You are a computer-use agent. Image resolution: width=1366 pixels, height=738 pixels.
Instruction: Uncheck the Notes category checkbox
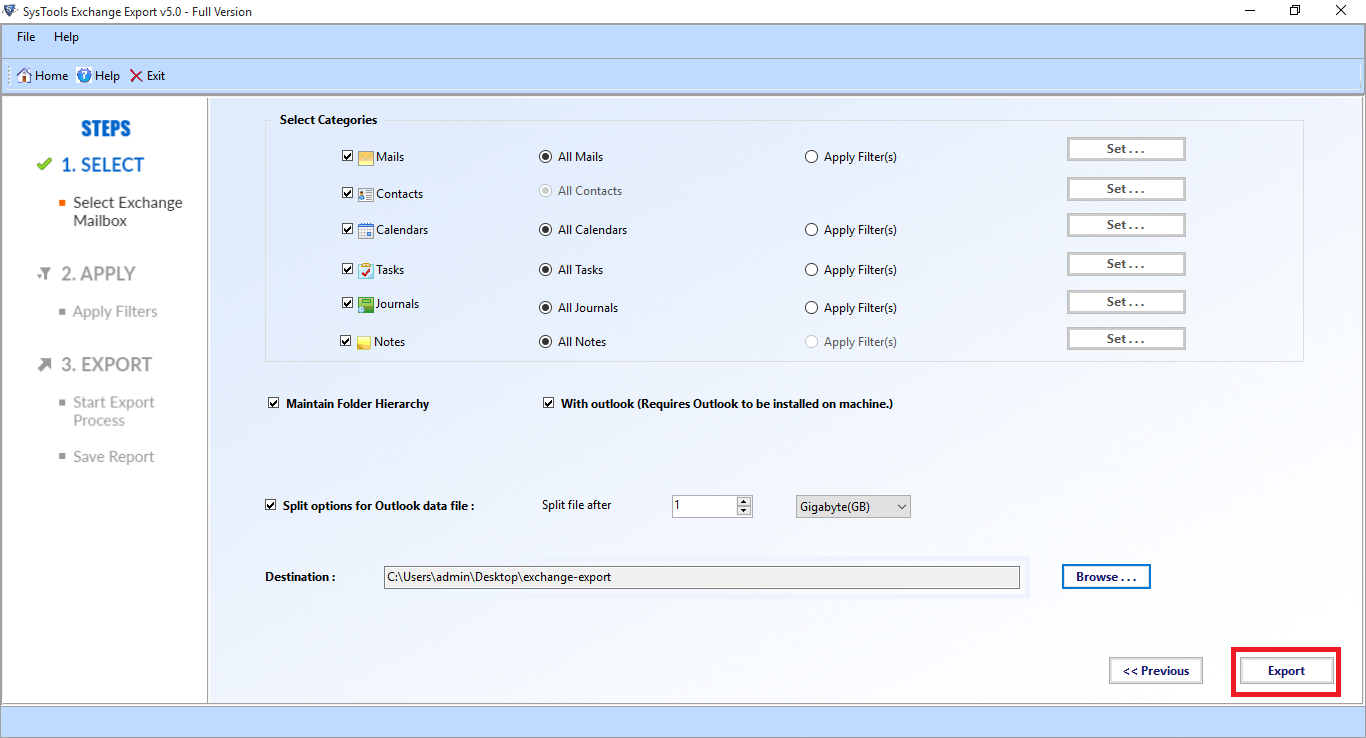346,341
